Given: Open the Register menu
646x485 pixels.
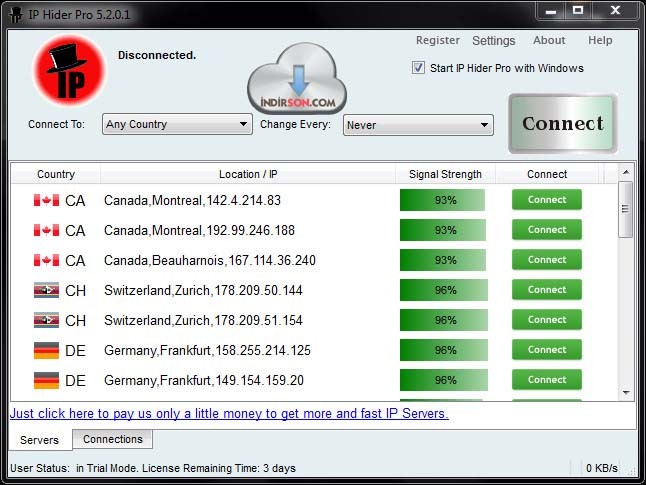Looking at the screenshot, I should 438,40.
